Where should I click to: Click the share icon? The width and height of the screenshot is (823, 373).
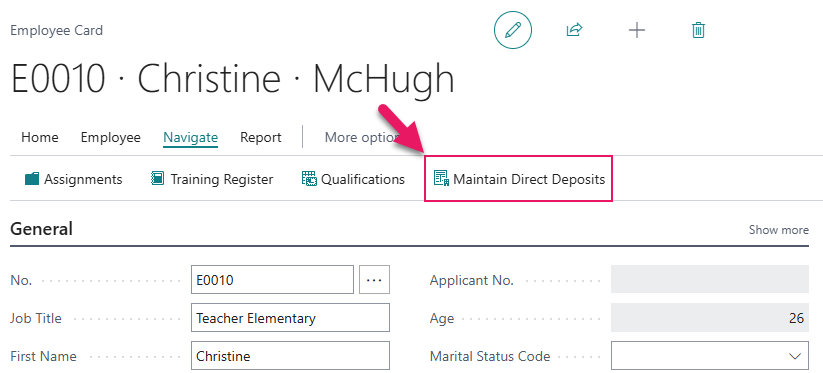(574, 30)
